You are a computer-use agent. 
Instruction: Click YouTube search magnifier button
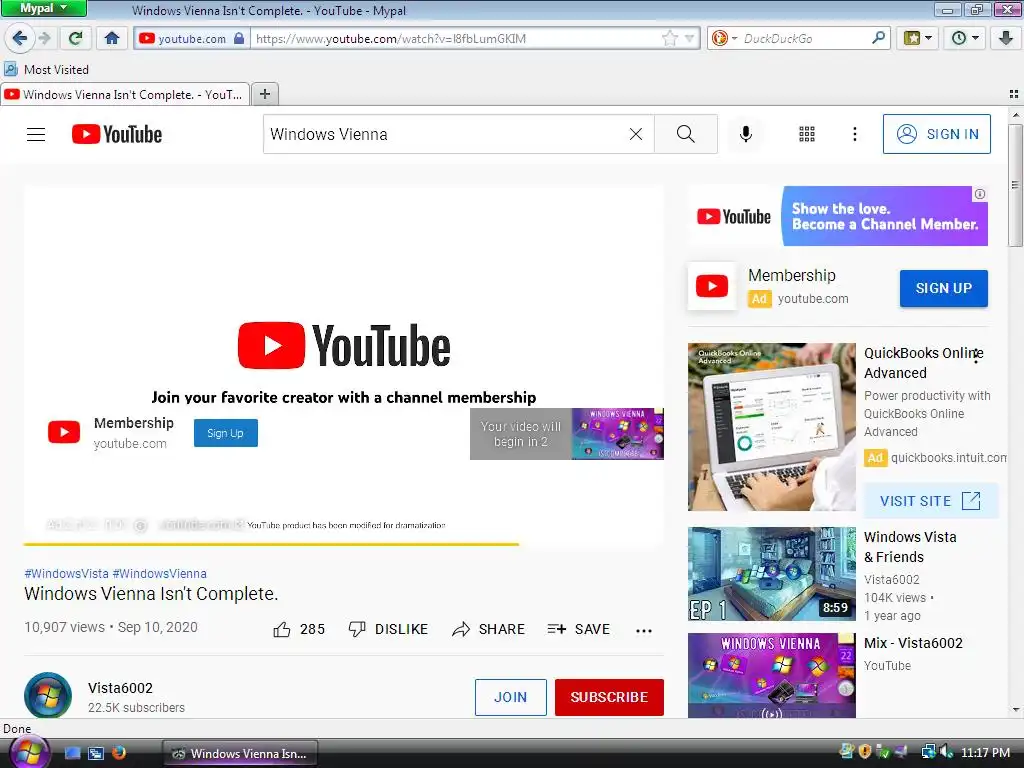point(686,135)
